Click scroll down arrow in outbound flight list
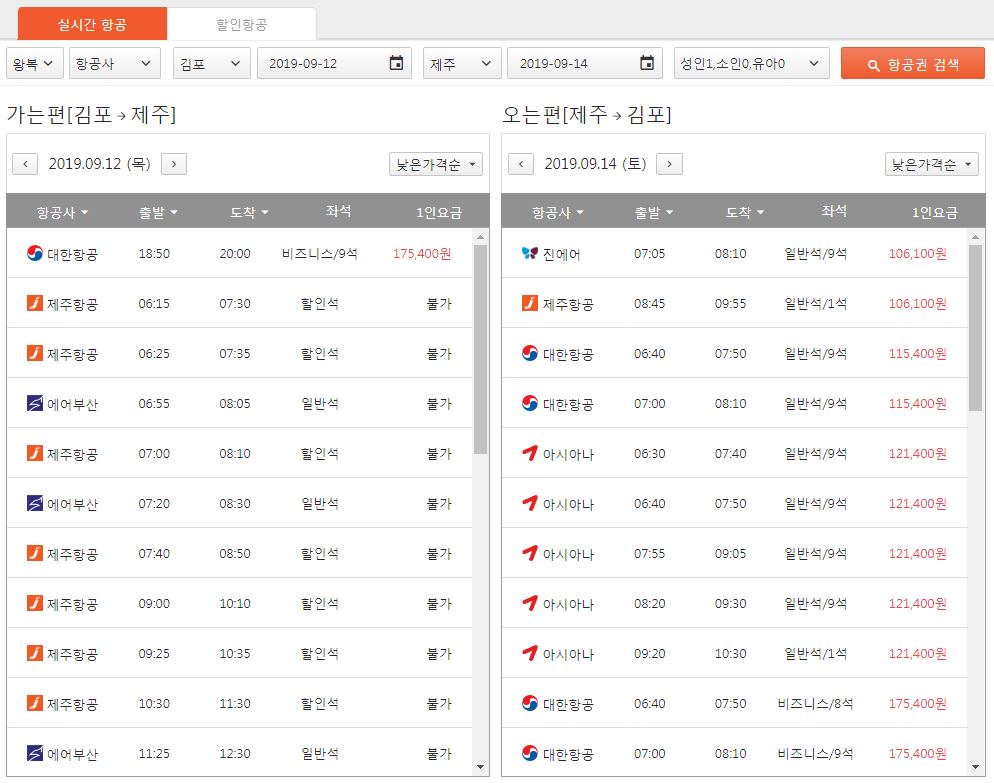 481,767
